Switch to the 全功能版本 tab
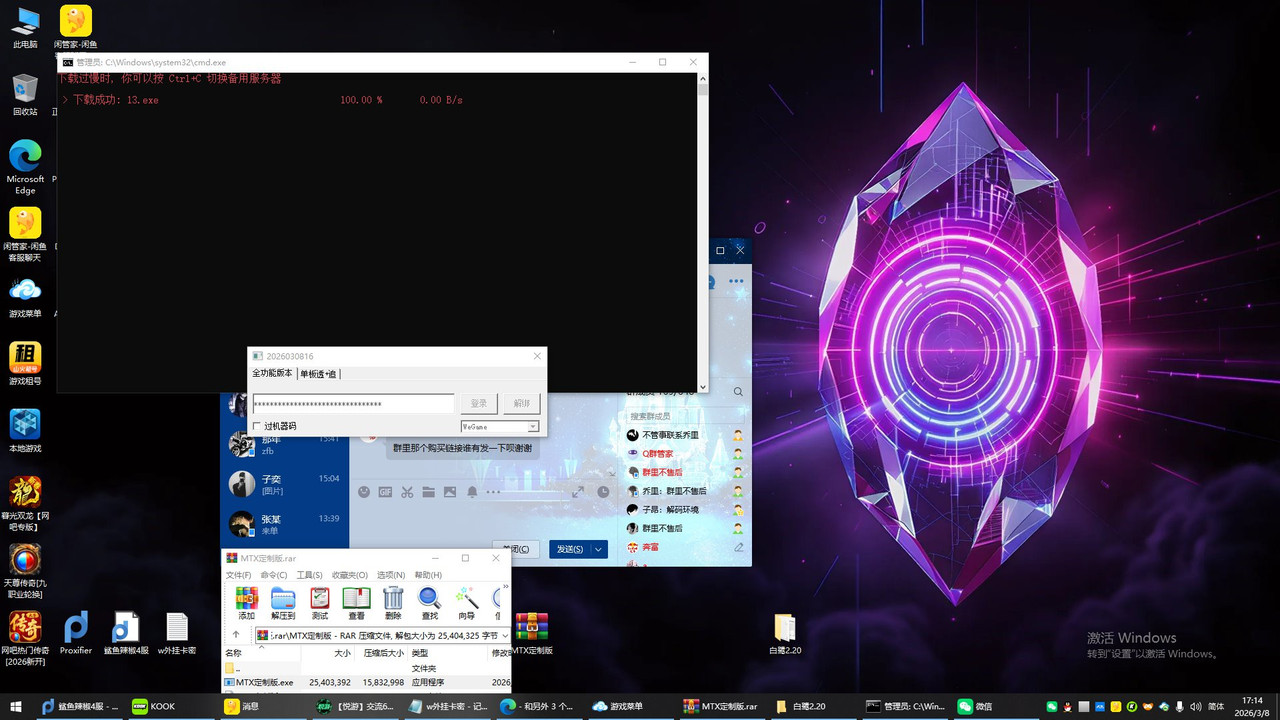 click(272, 373)
